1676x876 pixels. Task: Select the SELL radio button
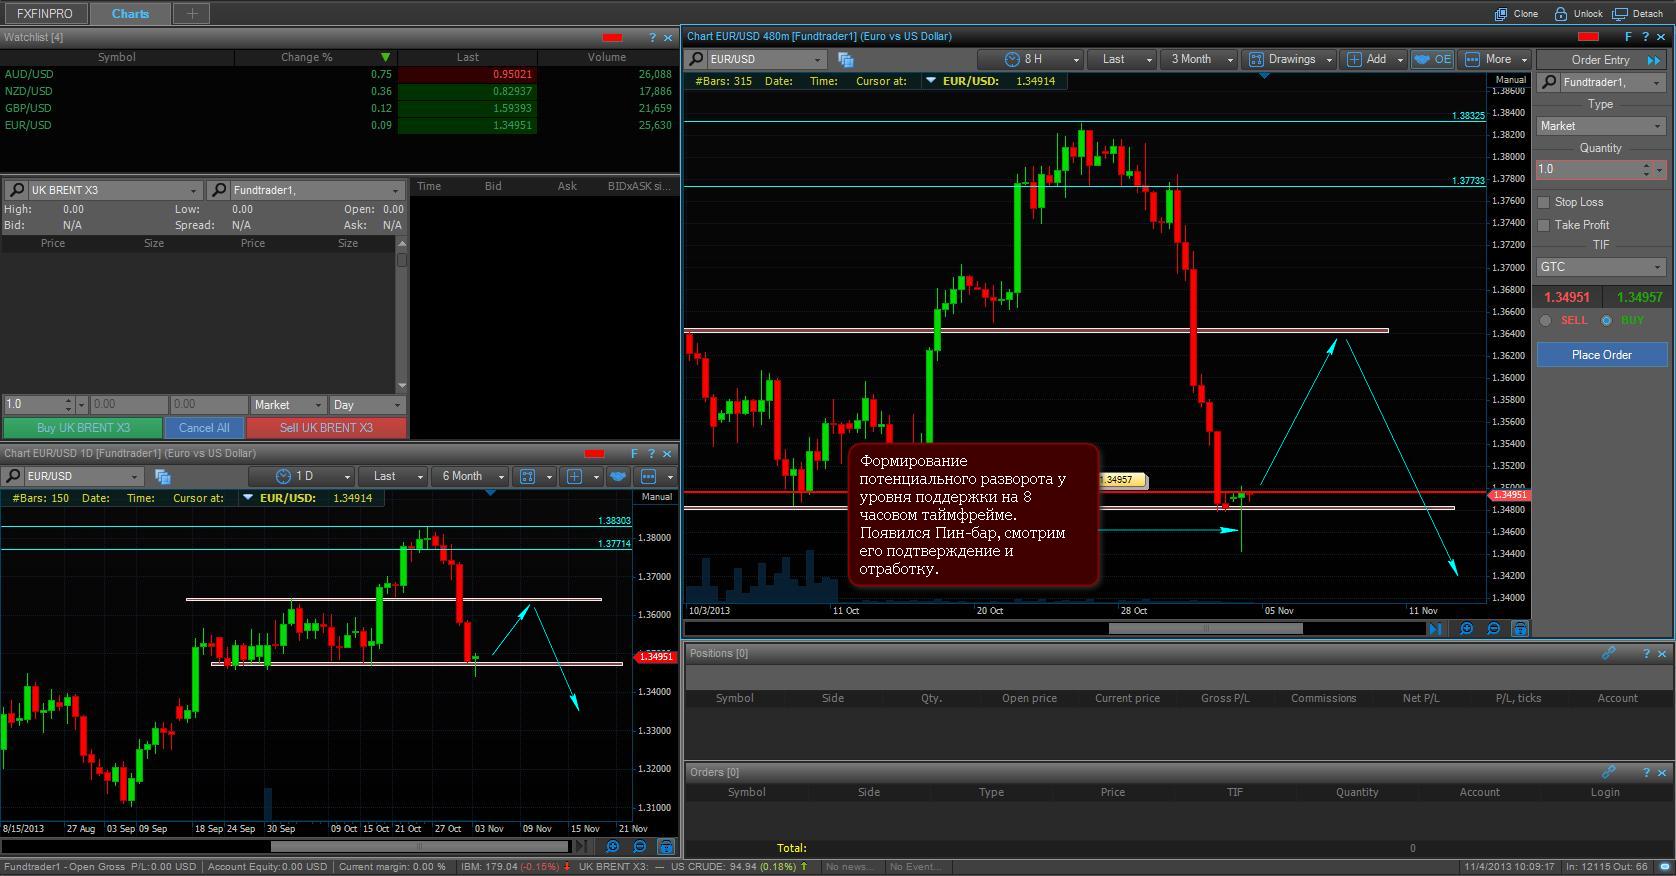[x=1546, y=321]
